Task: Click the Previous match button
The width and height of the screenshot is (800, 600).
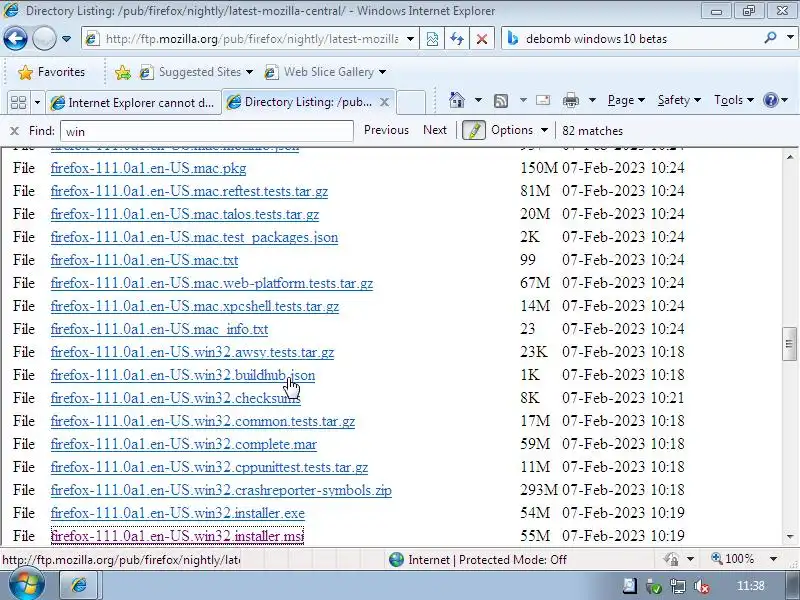Action: (386, 130)
